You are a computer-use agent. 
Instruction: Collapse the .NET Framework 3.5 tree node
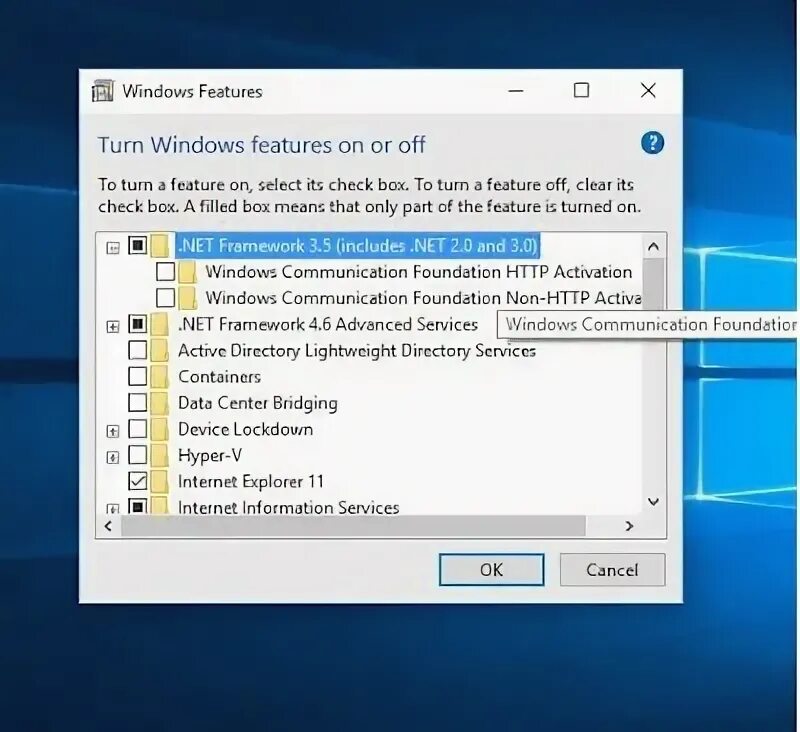113,248
